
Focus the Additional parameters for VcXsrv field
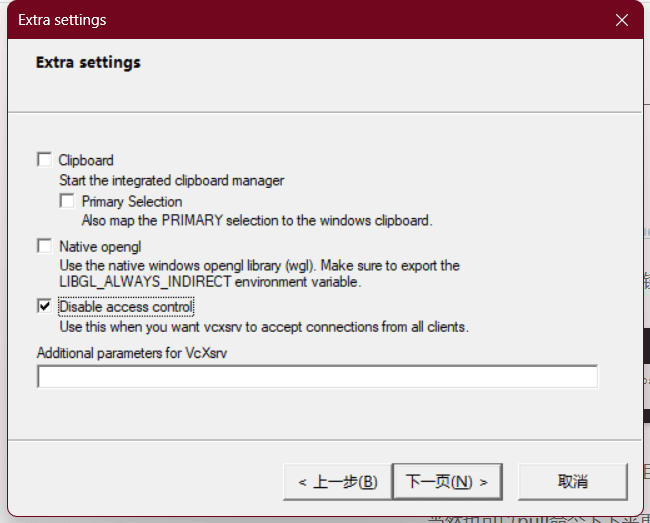coord(317,377)
